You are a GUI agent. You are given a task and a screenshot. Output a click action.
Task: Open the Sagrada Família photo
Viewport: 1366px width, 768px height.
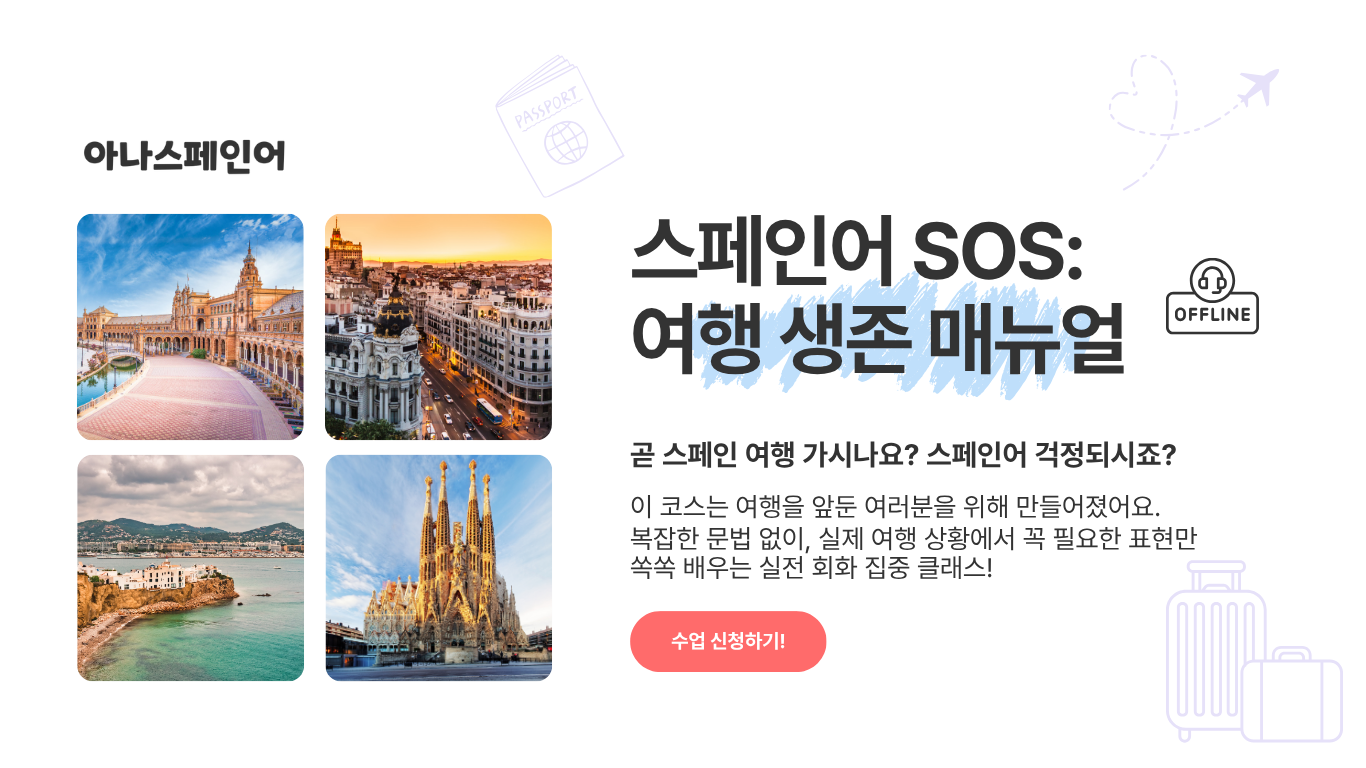(x=438, y=568)
